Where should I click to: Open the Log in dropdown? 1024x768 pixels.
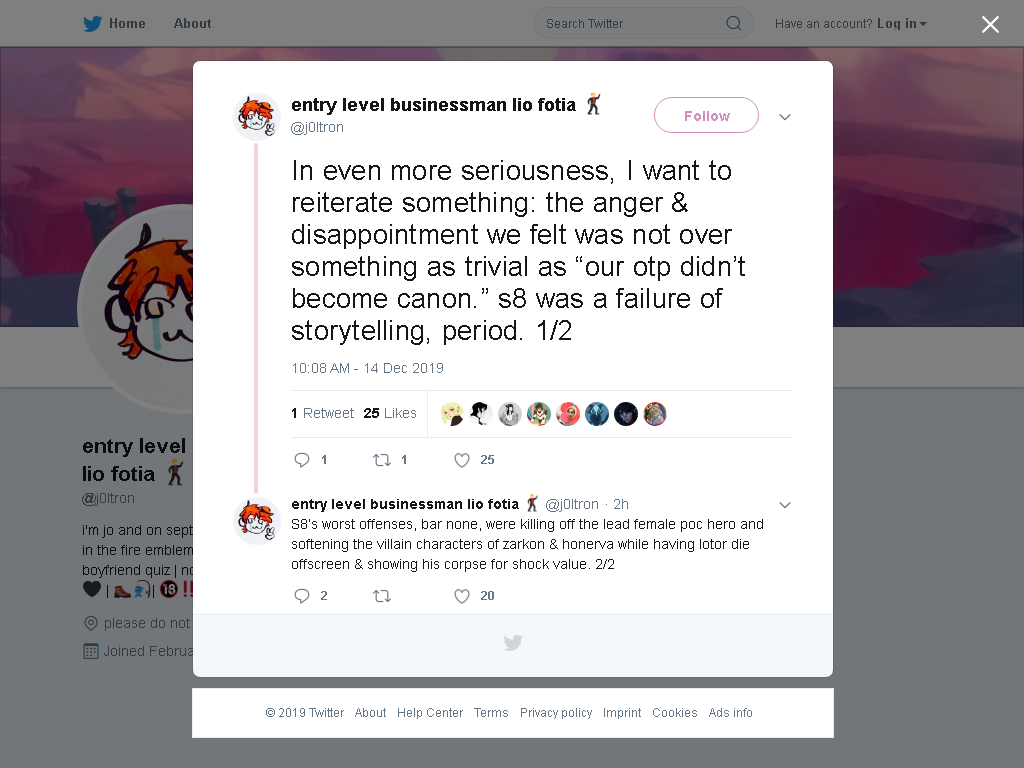click(902, 24)
